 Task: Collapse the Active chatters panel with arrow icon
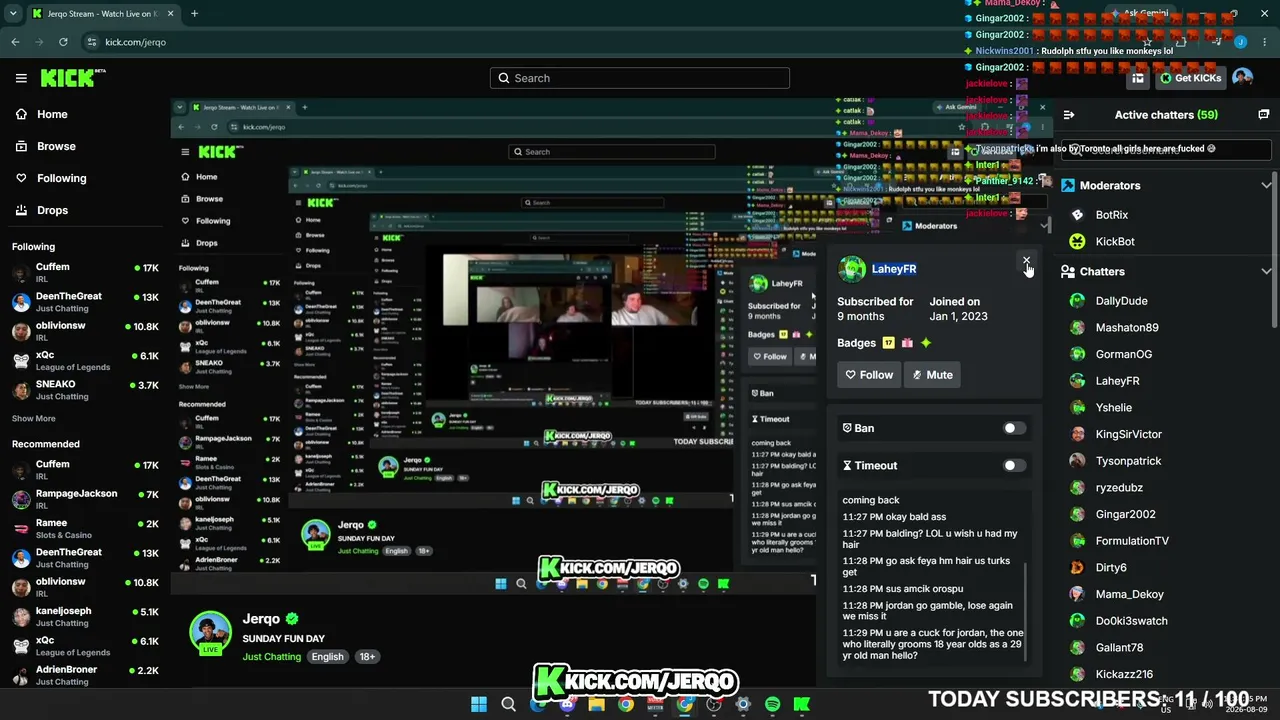point(1068,115)
